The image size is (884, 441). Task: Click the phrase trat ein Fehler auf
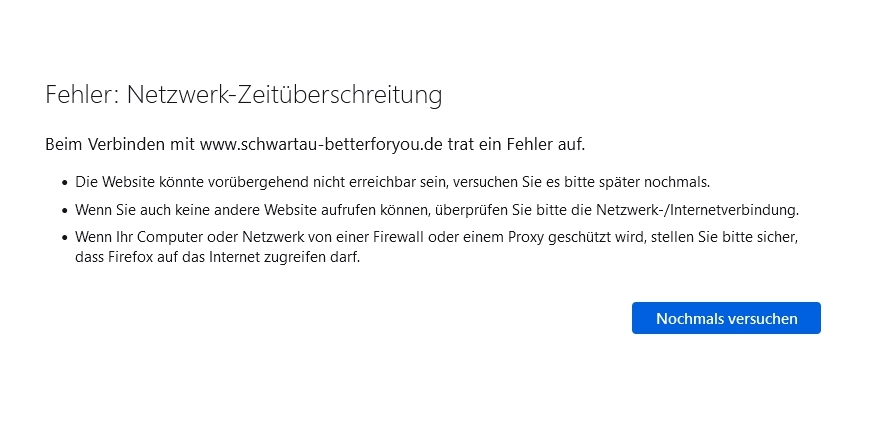516,145
